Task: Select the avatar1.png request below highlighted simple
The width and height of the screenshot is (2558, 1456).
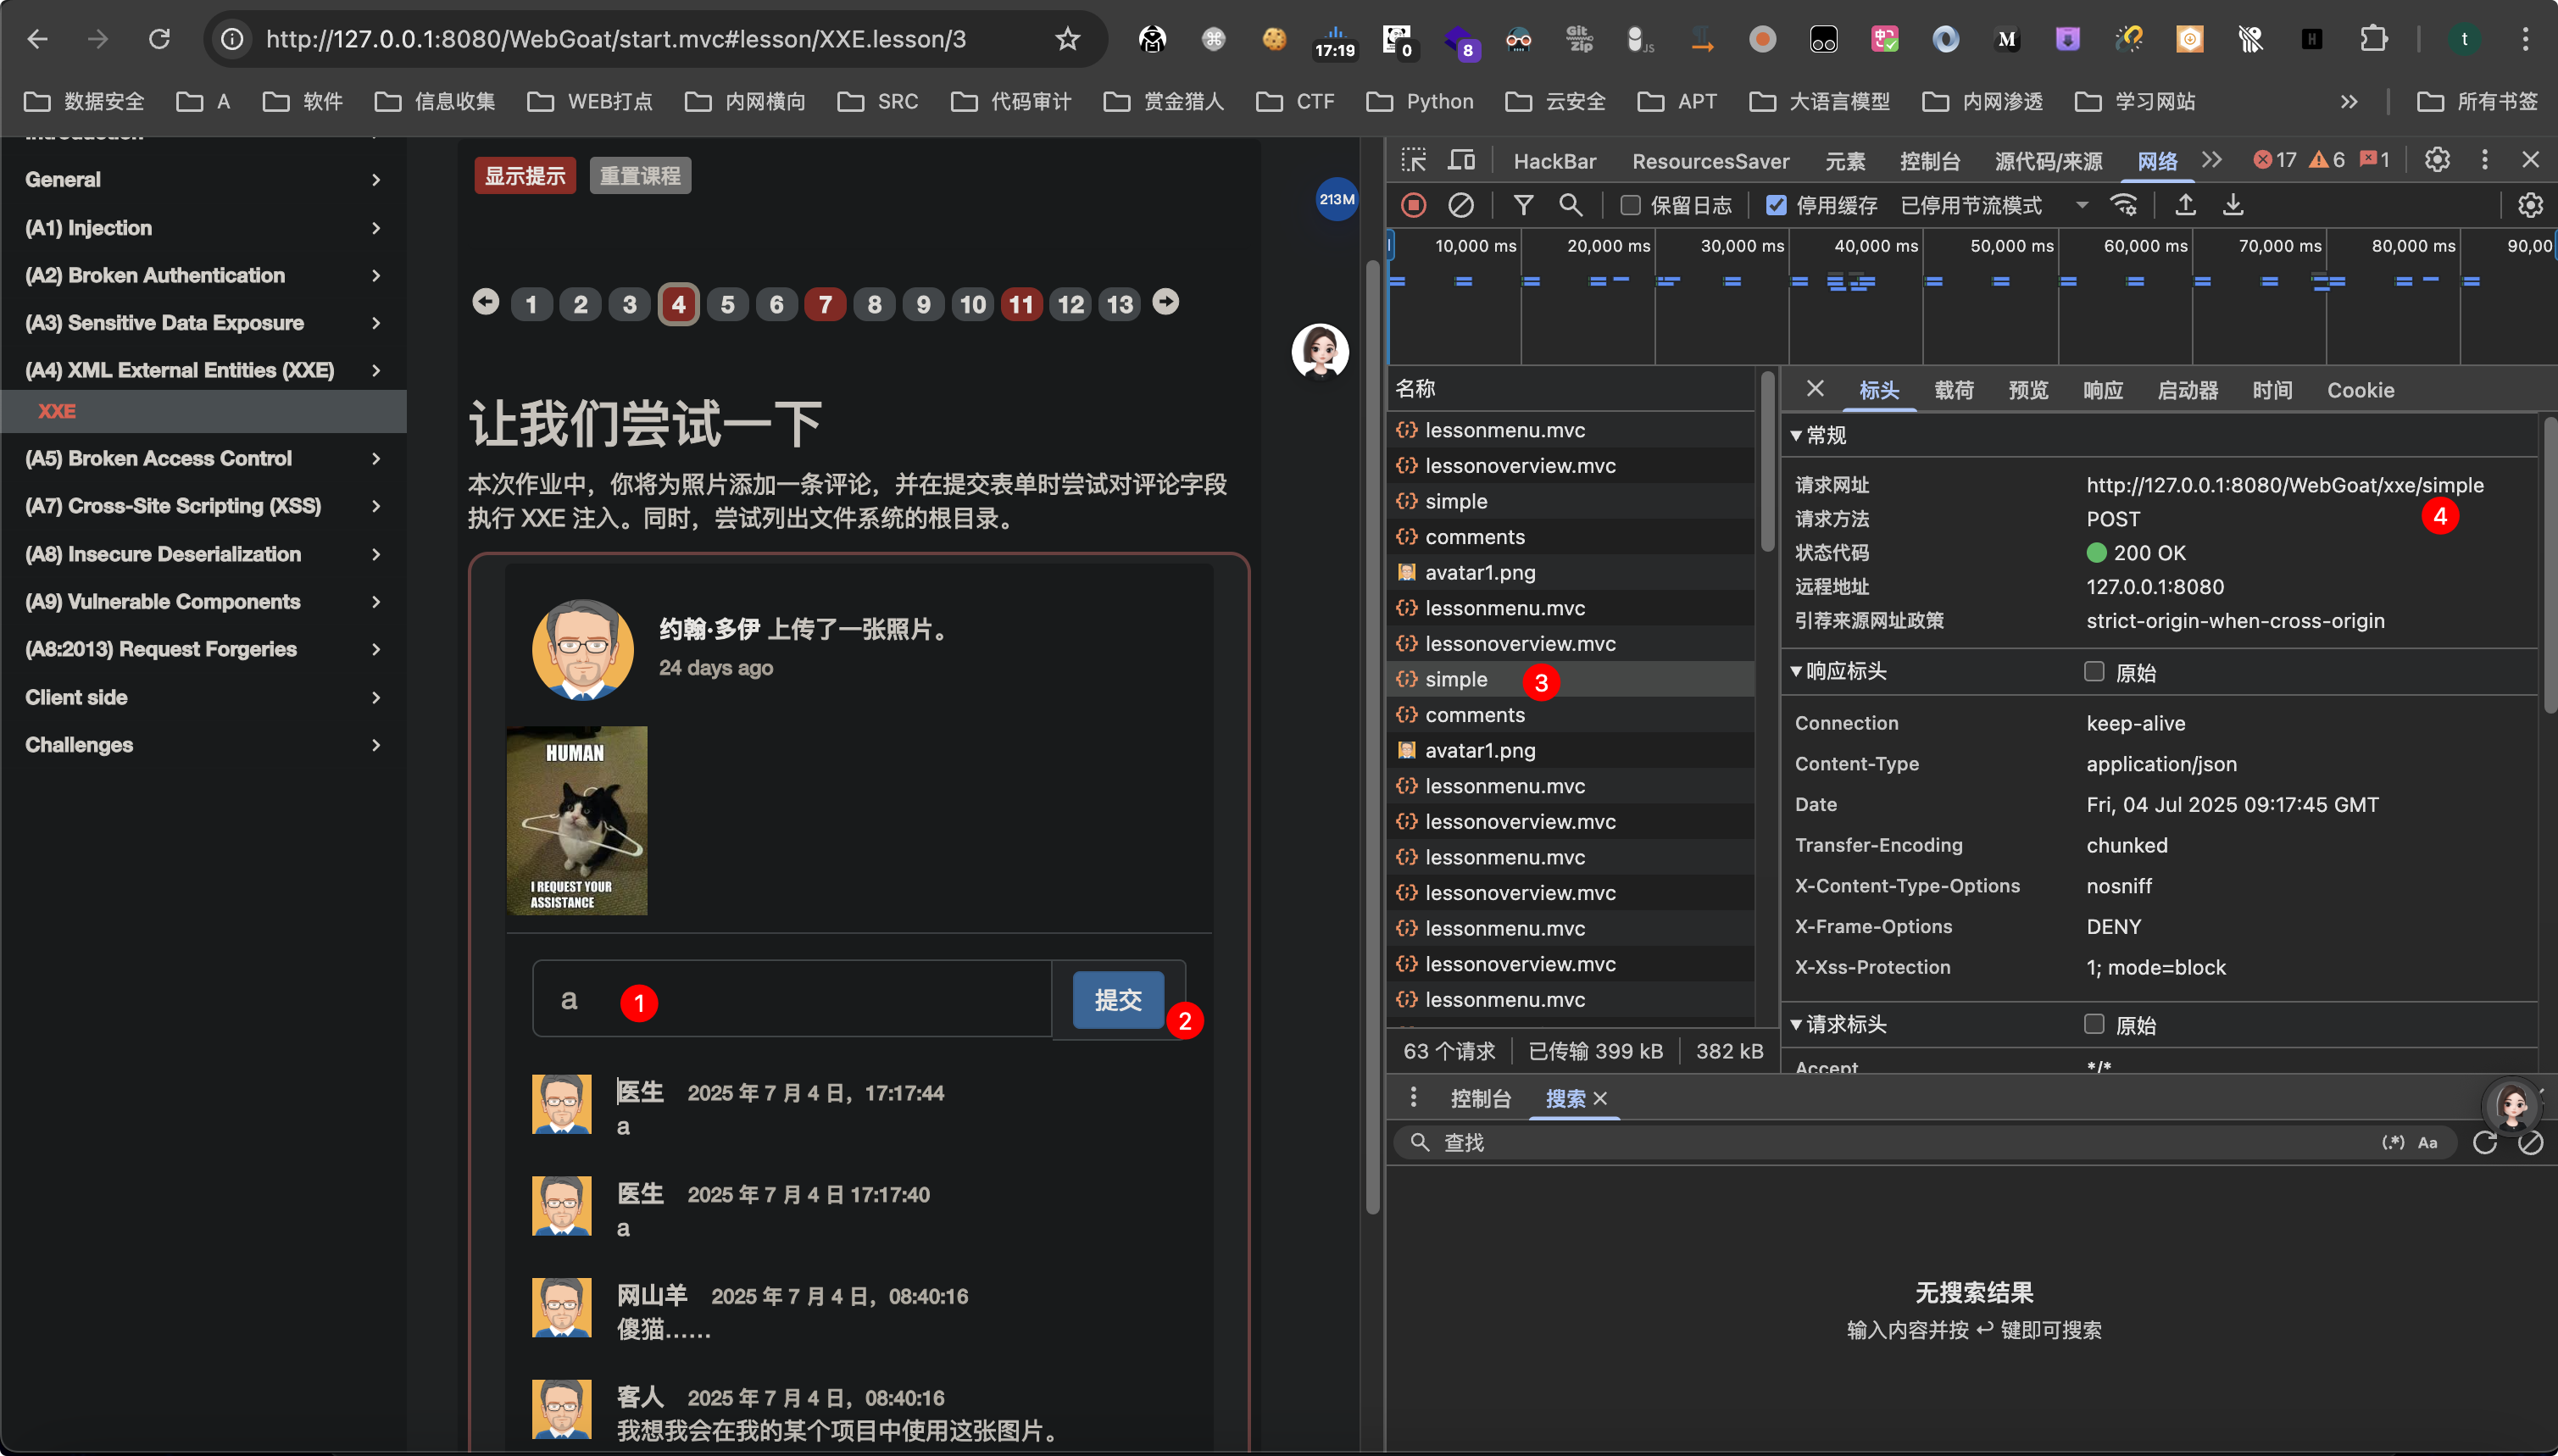Action: pos(1570,750)
